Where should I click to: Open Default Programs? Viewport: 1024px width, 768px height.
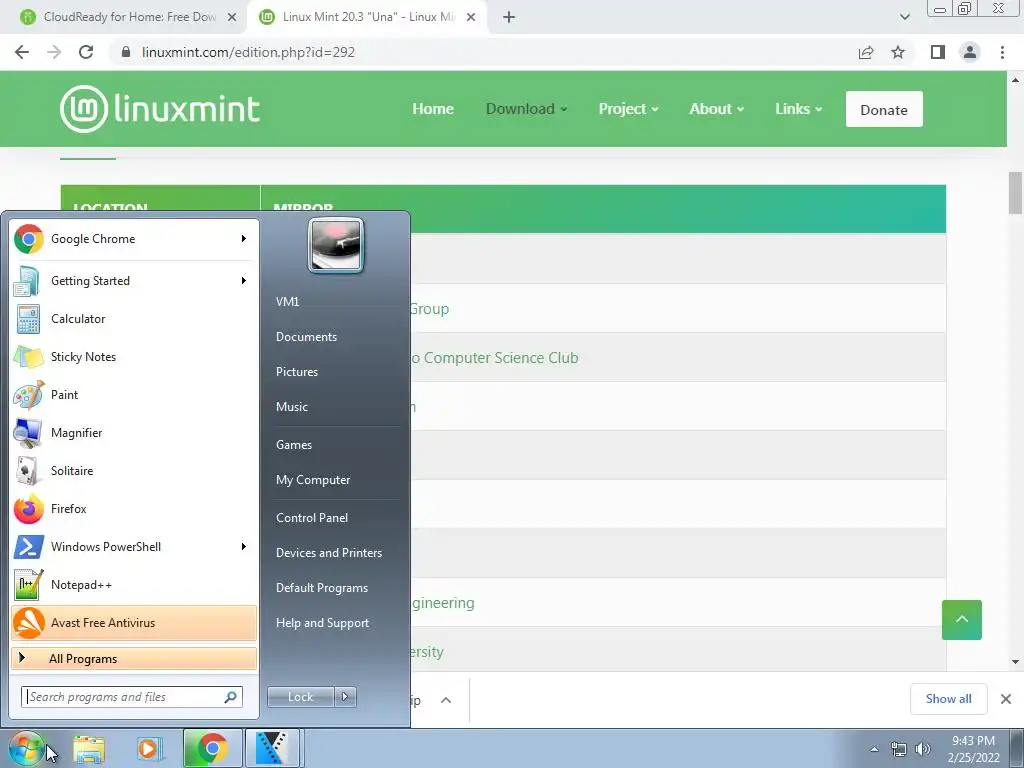pos(321,588)
